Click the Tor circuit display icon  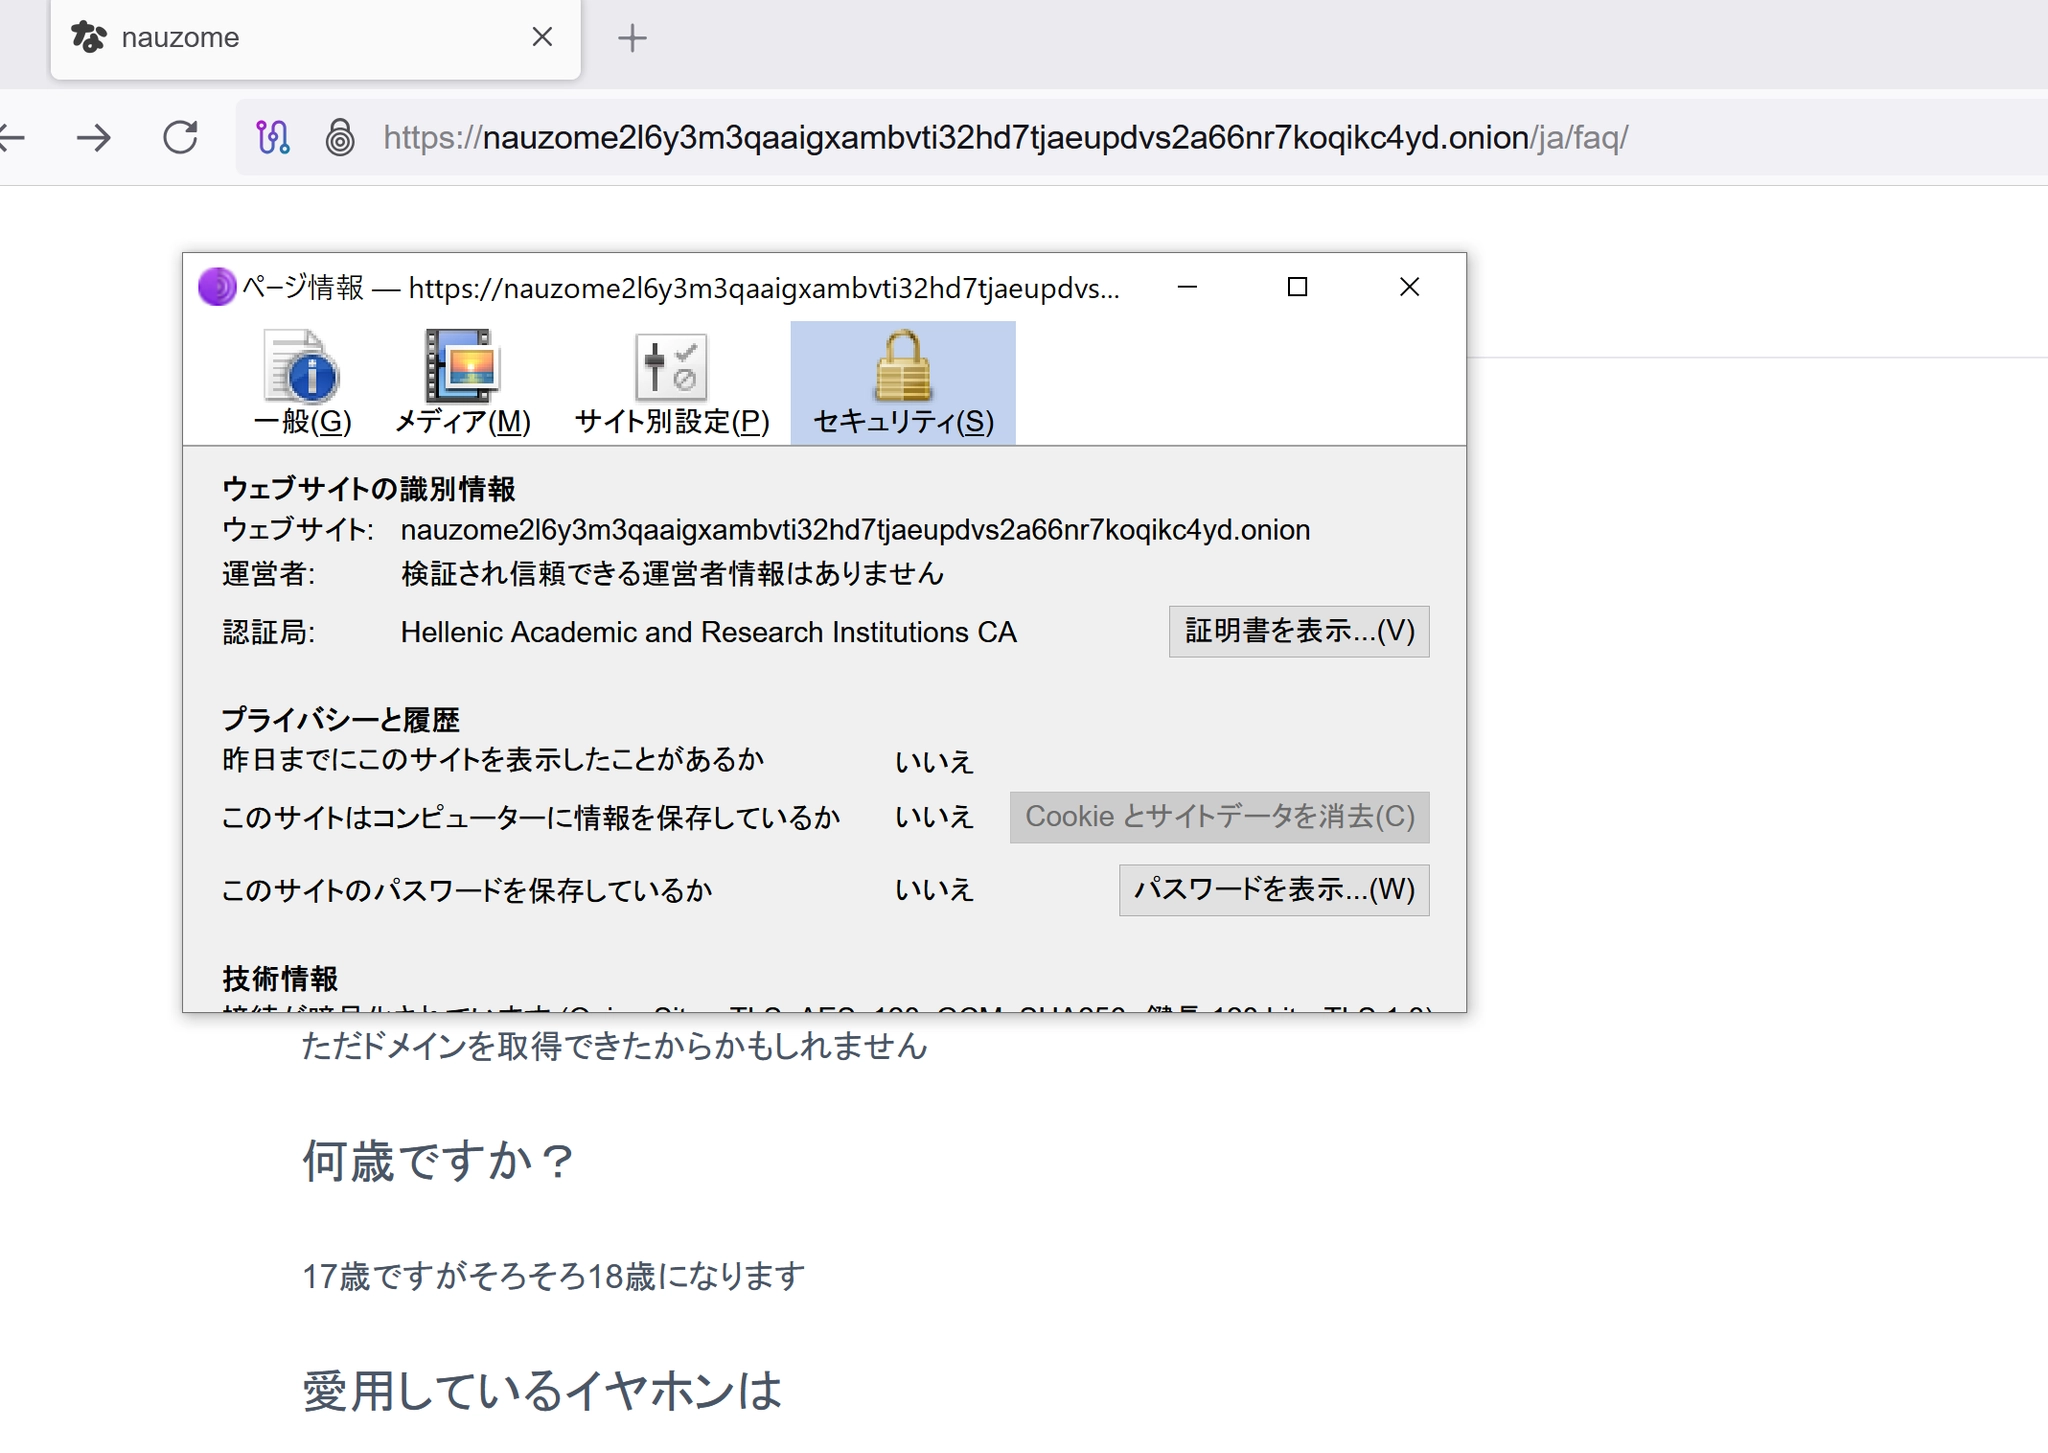(x=273, y=137)
